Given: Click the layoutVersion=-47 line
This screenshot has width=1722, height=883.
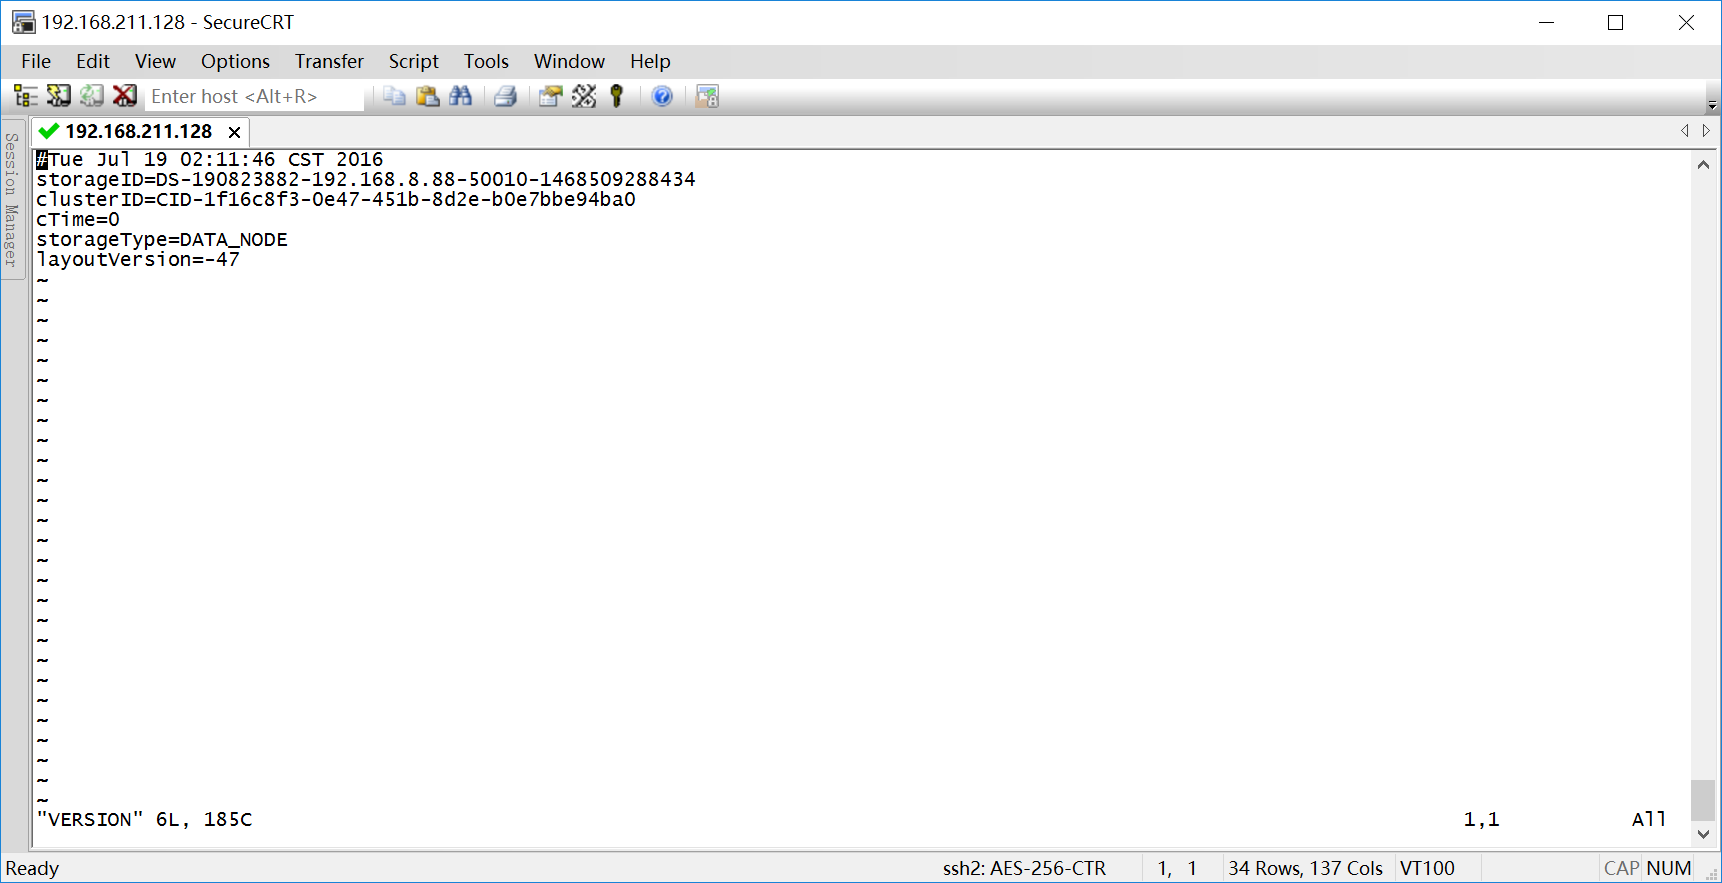Looking at the screenshot, I should coord(138,259).
